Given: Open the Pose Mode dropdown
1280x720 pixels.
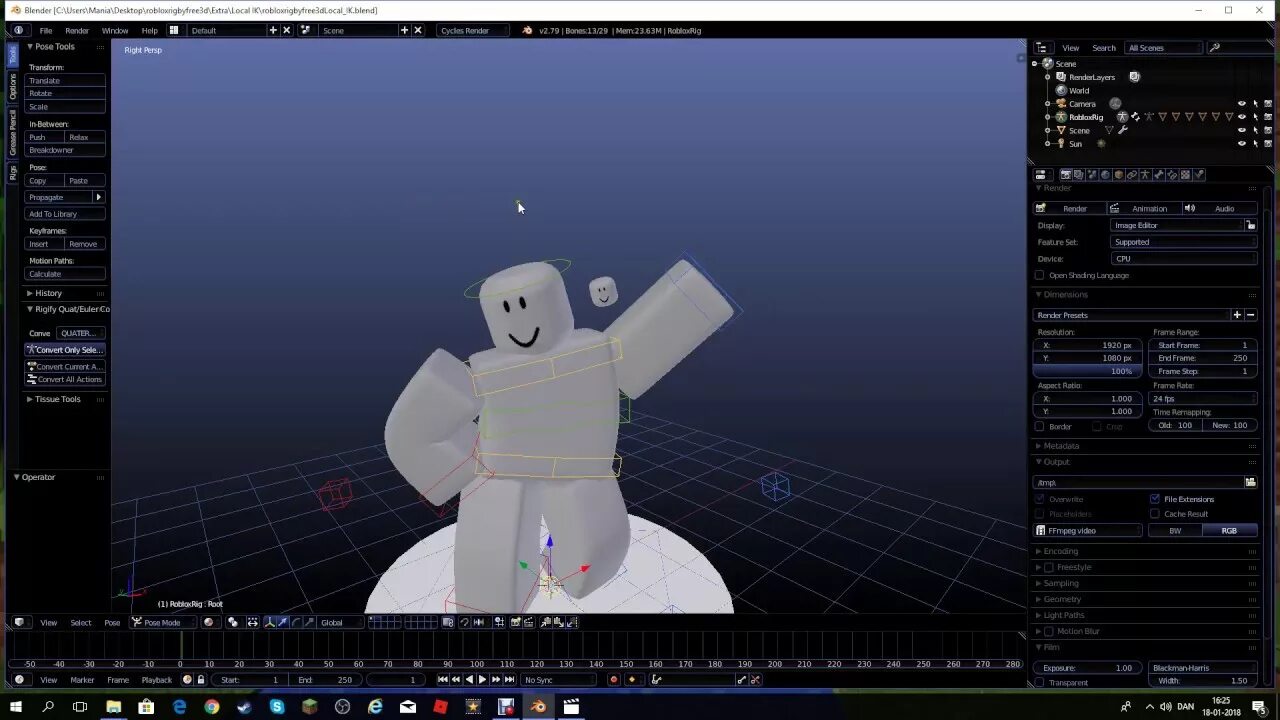Looking at the screenshot, I should [x=163, y=622].
